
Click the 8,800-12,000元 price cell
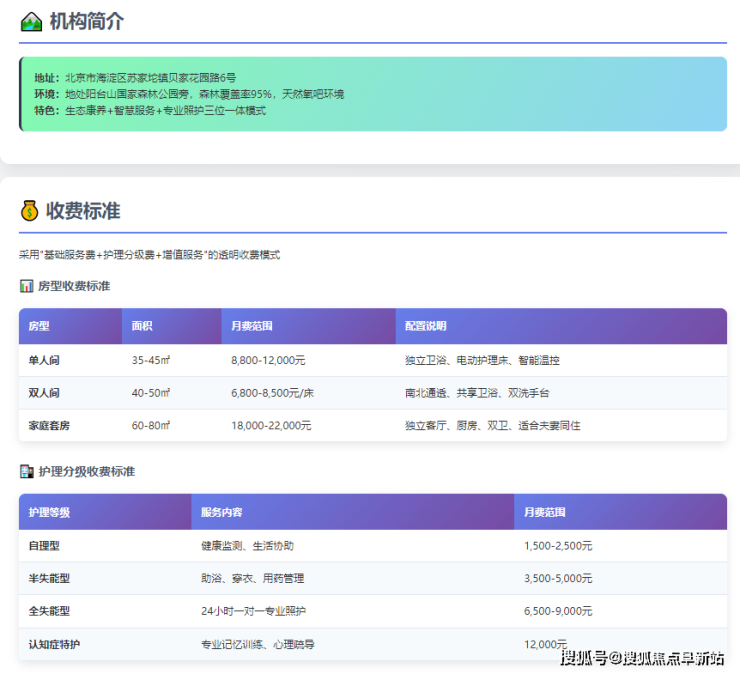click(268, 360)
